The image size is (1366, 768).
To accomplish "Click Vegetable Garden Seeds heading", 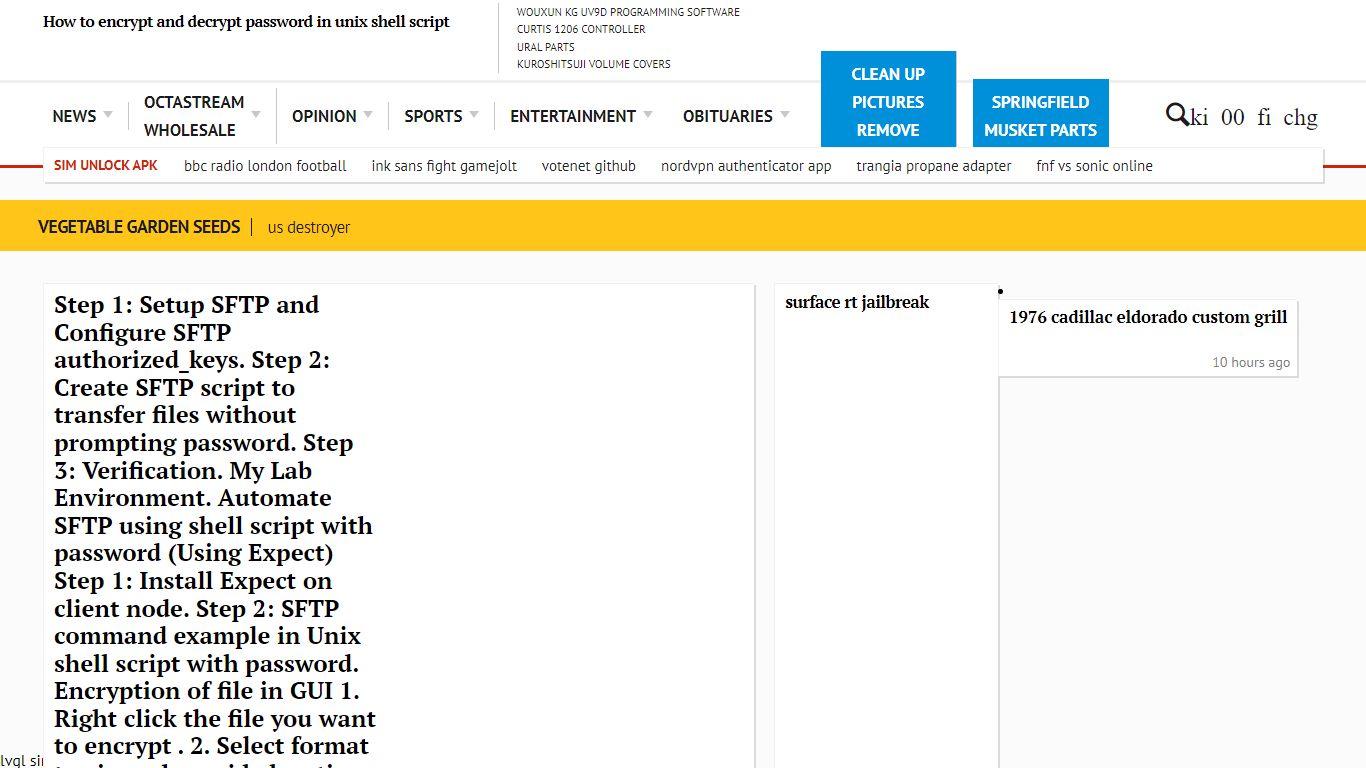I will click(139, 227).
